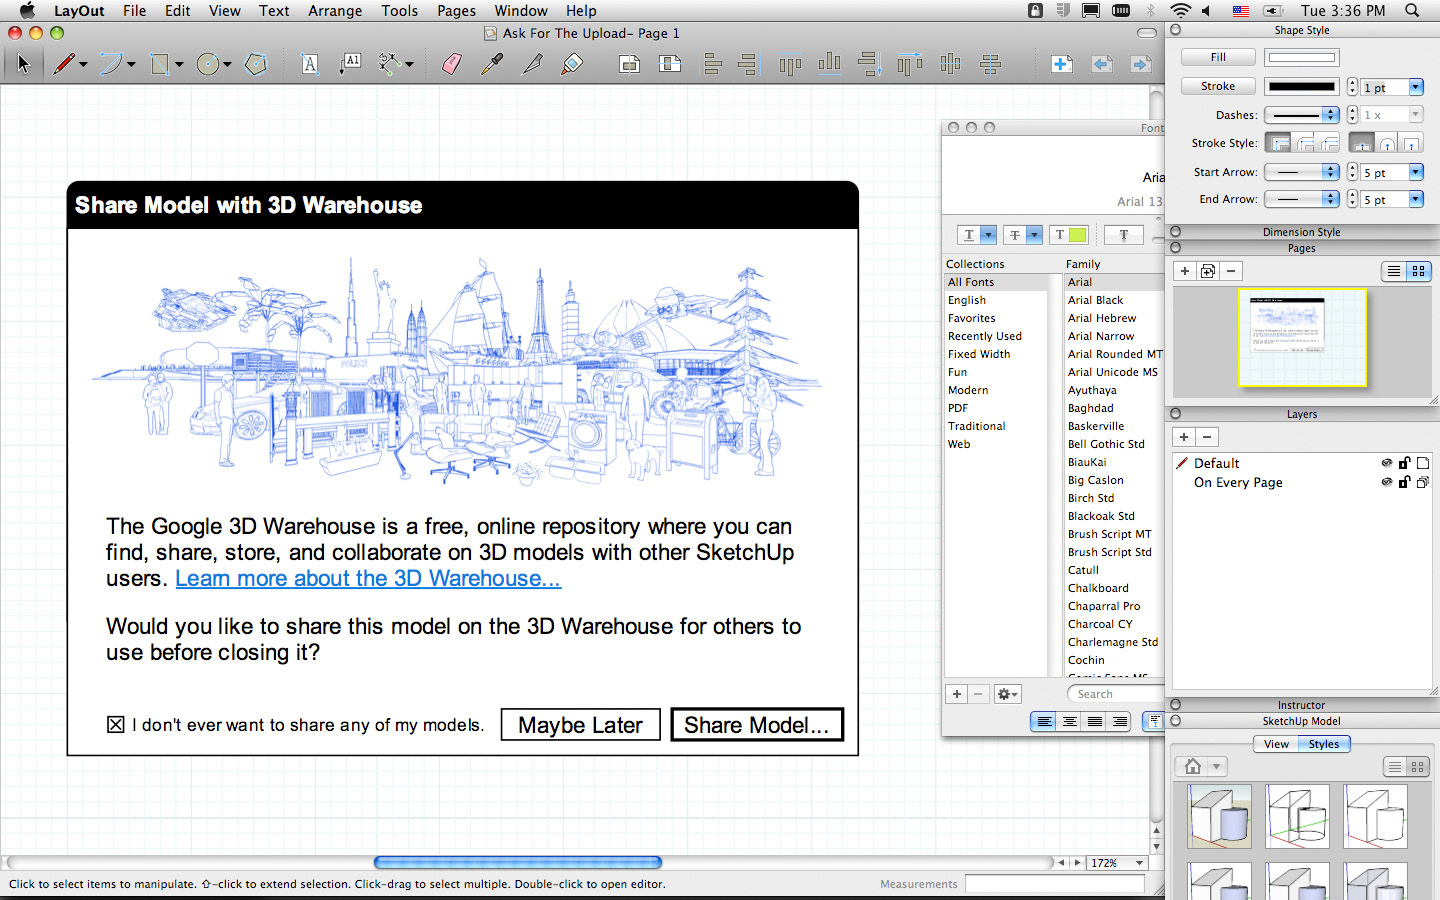Select the Recently Used collection

point(984,336)
